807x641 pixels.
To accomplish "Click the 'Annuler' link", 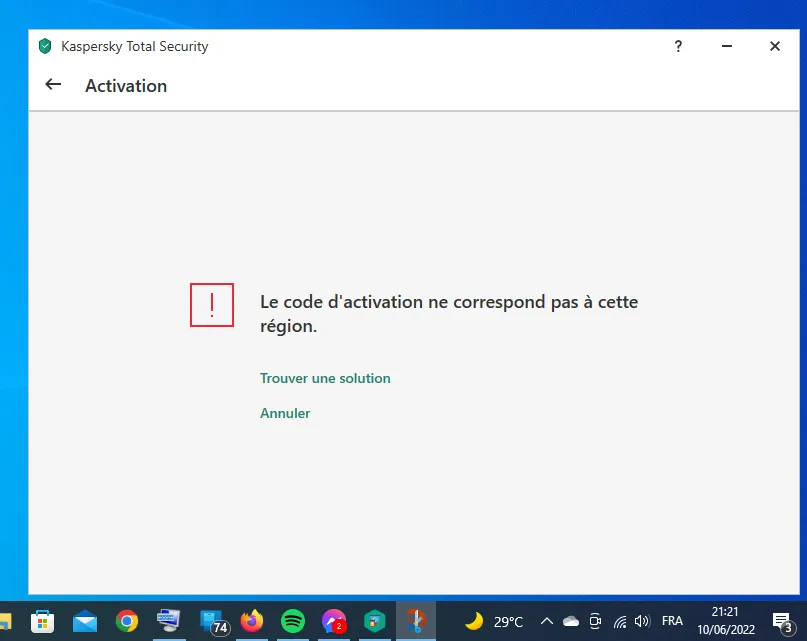I will pyautogui.click(x=285, y=413).
